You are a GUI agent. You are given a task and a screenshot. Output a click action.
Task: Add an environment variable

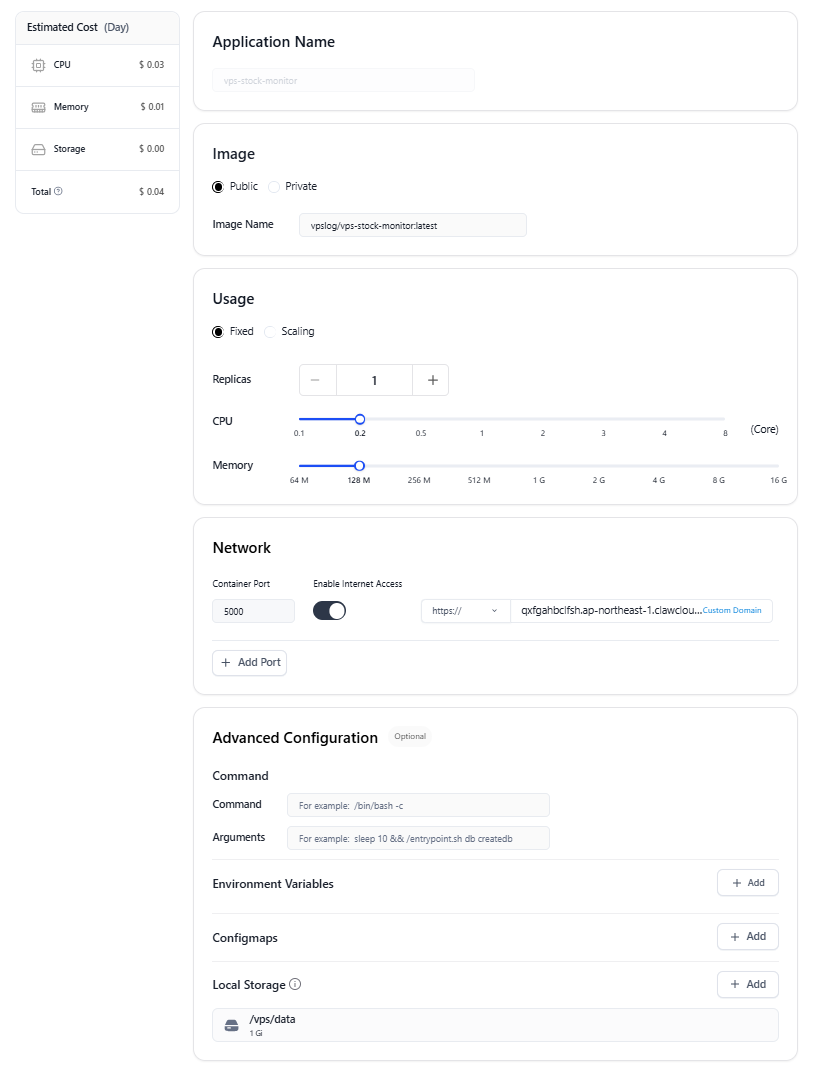(x=748, y=883)
